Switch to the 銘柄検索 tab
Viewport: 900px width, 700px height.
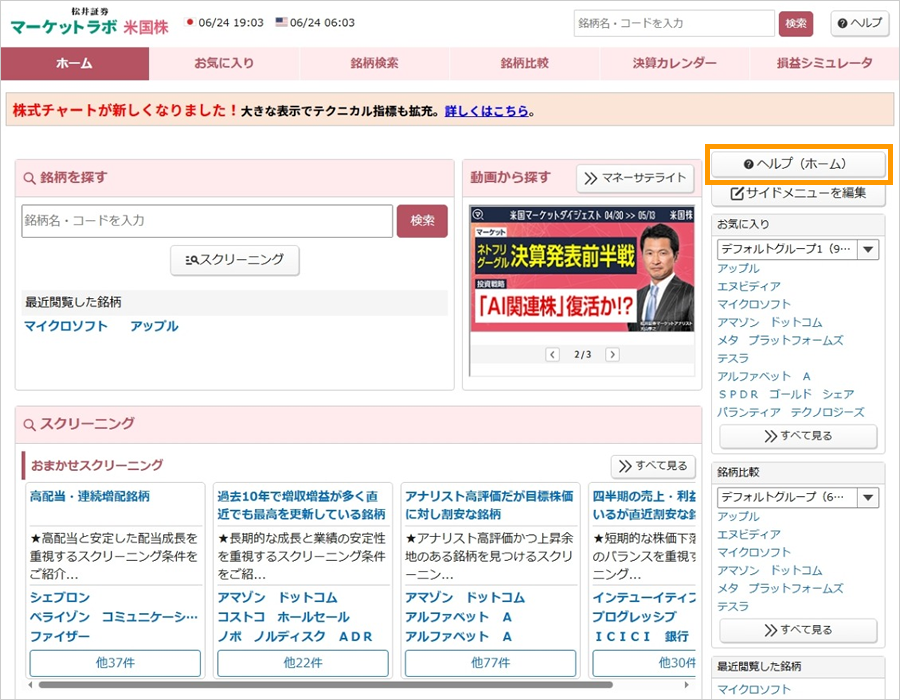coord(374,63)
